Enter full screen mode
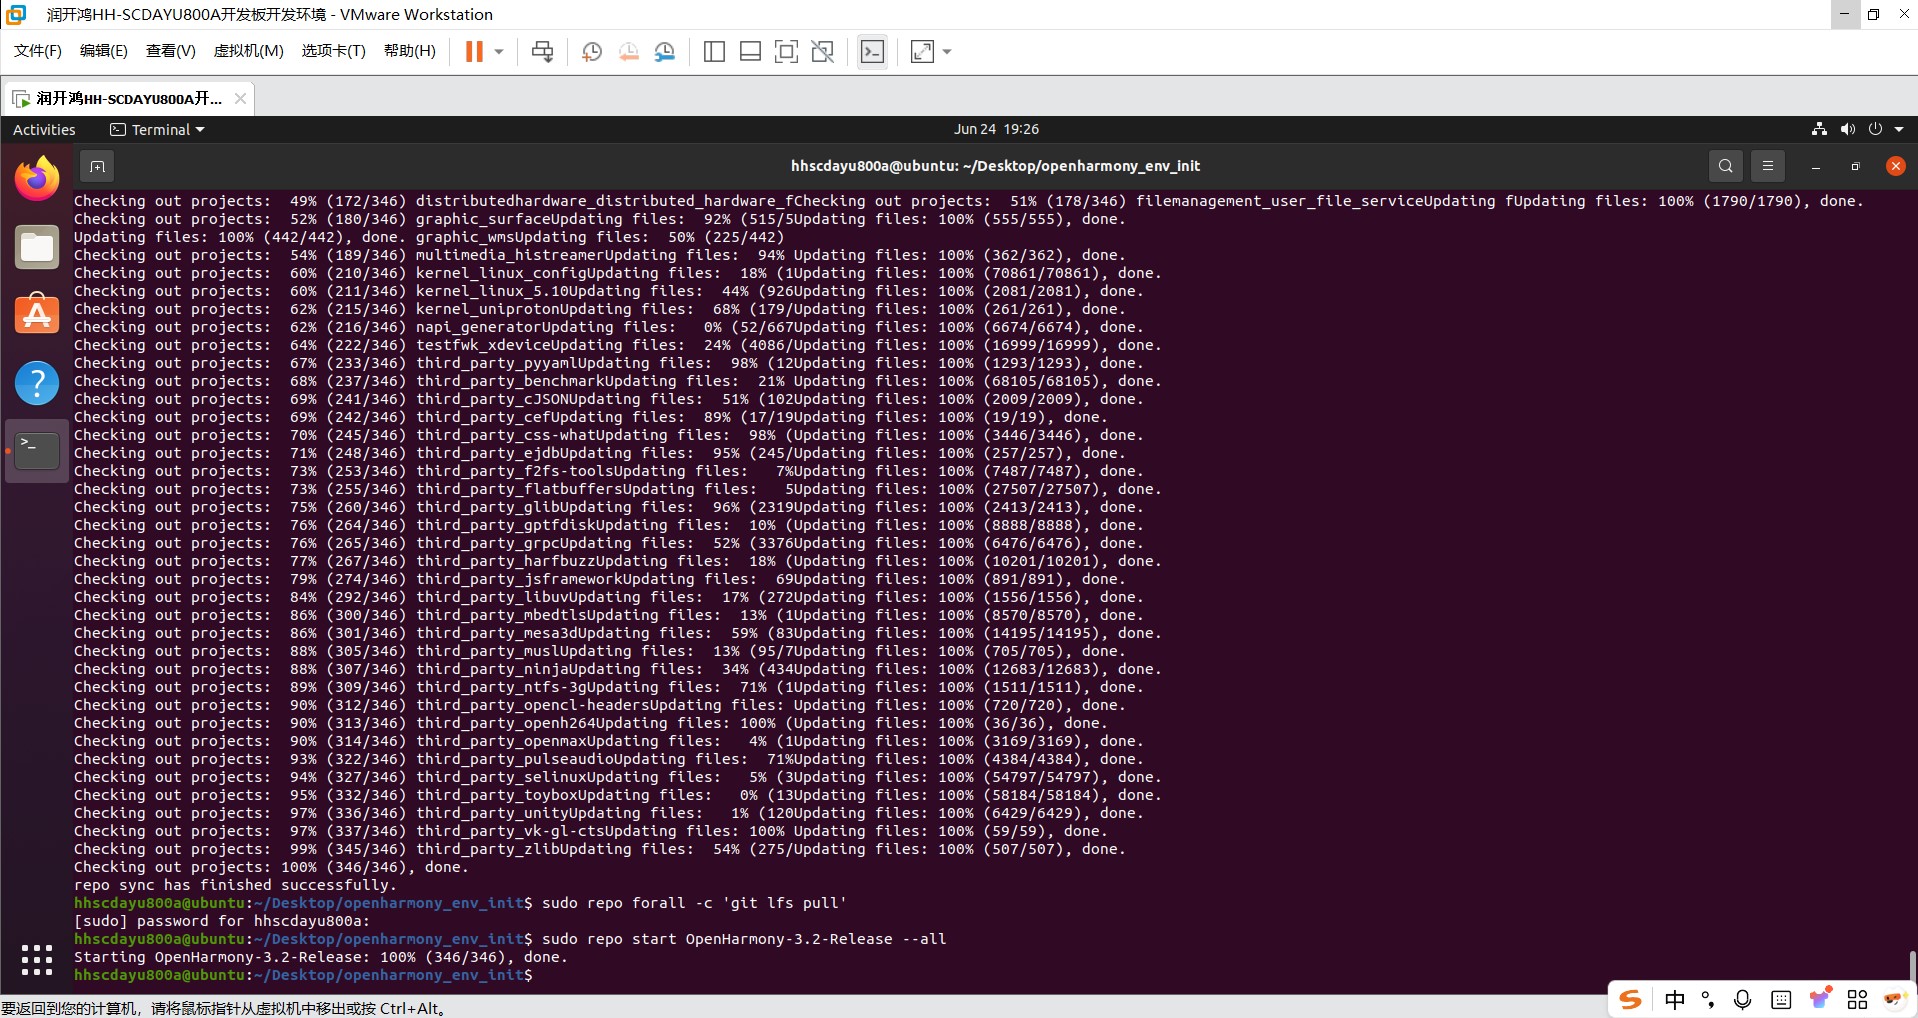The height and width of the screenshot is (1018, 1918). tap(786, 52)
